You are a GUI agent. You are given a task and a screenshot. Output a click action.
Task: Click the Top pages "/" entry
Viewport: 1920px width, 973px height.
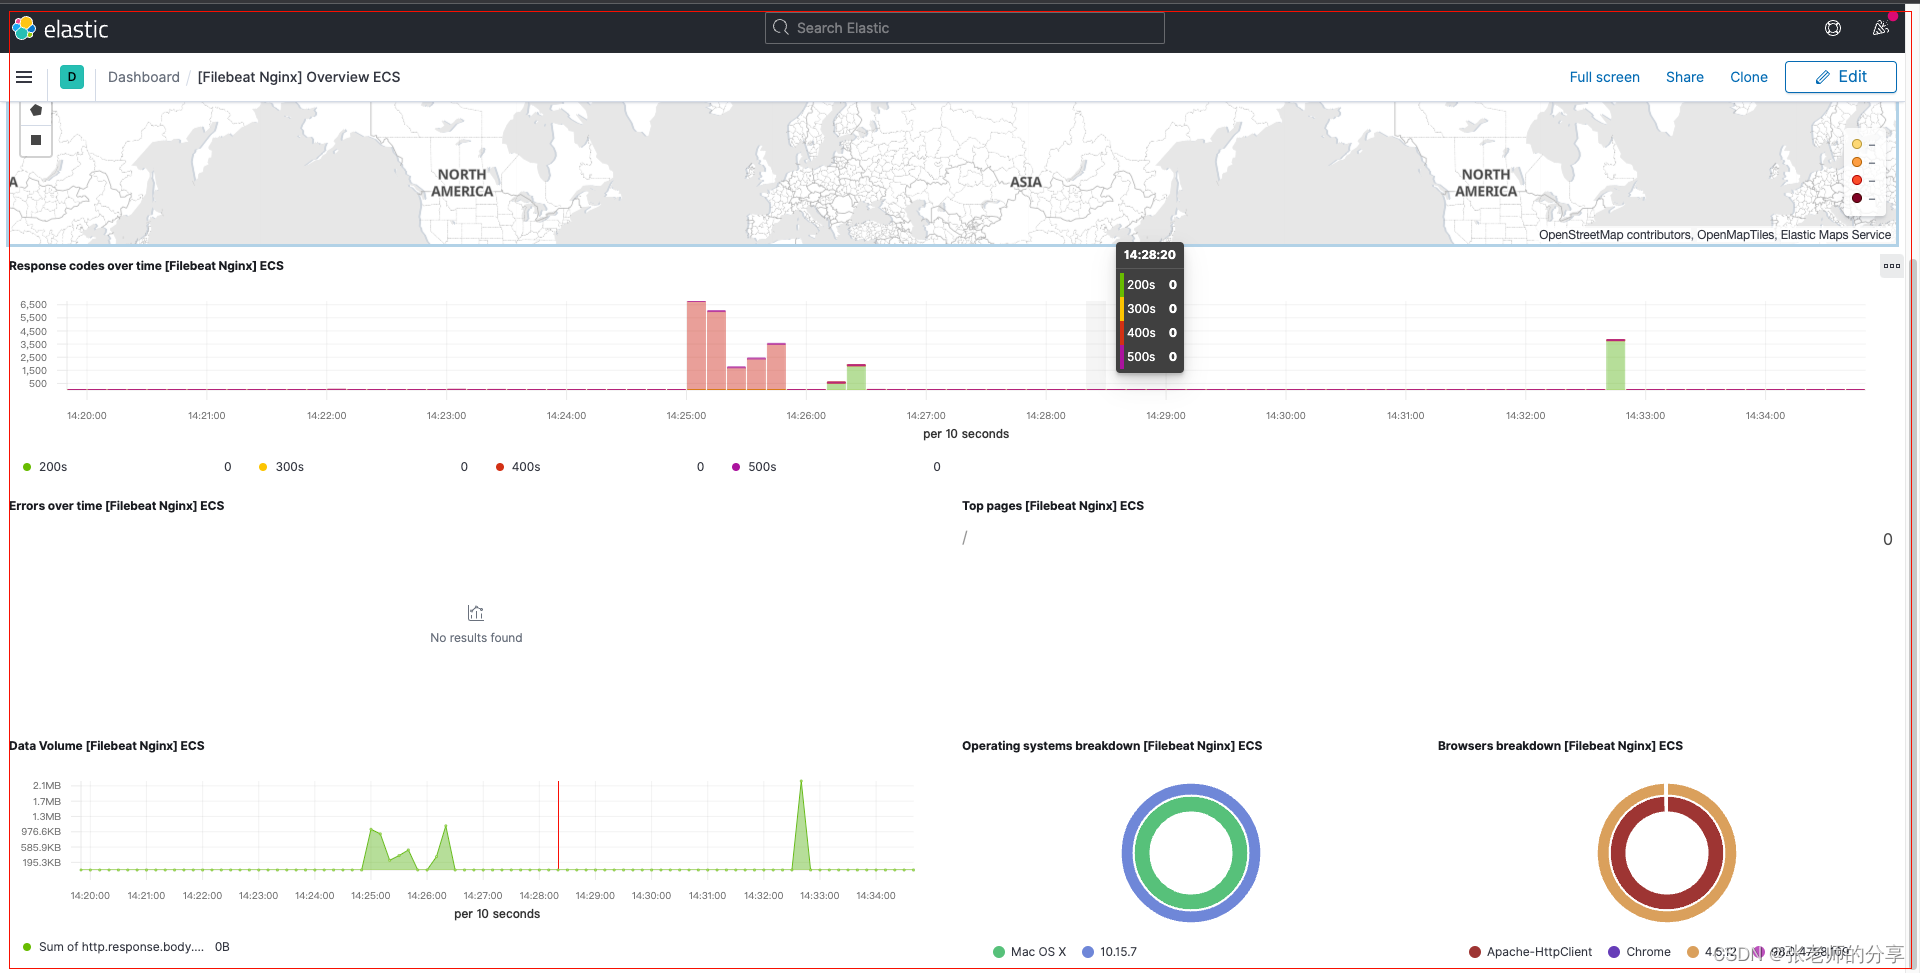coord(965,538)
